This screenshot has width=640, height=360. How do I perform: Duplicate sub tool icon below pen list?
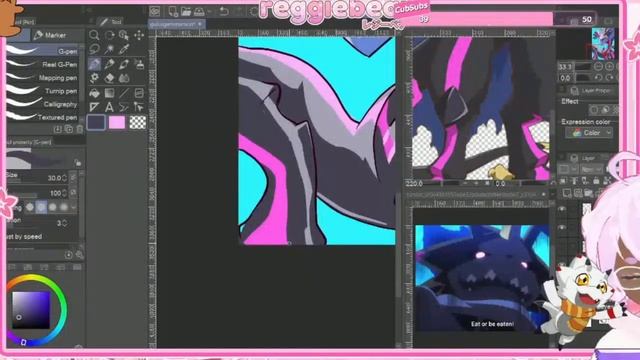point(69,129)
